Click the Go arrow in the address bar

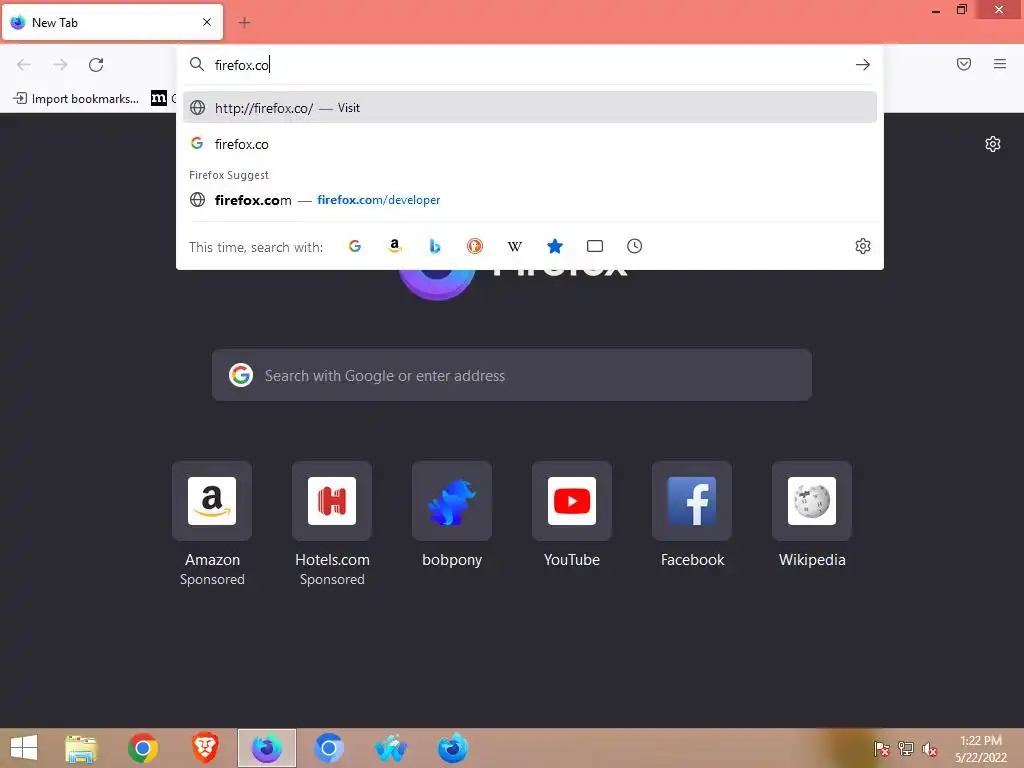click(863, 65)
